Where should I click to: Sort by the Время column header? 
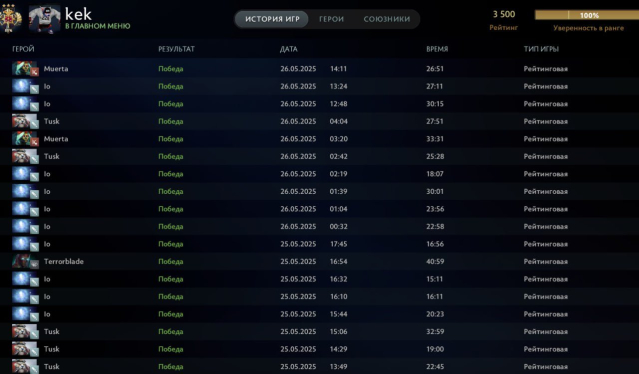[x=437, y=49]
